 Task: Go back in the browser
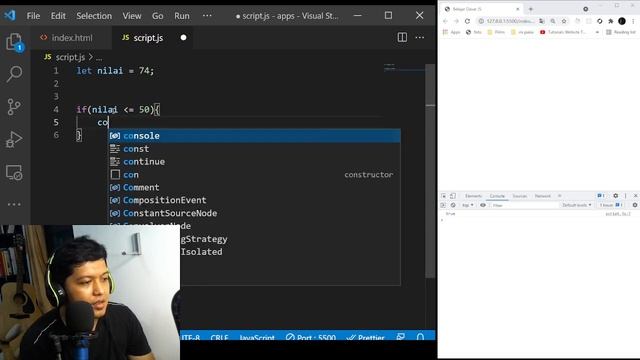point(445,21)
